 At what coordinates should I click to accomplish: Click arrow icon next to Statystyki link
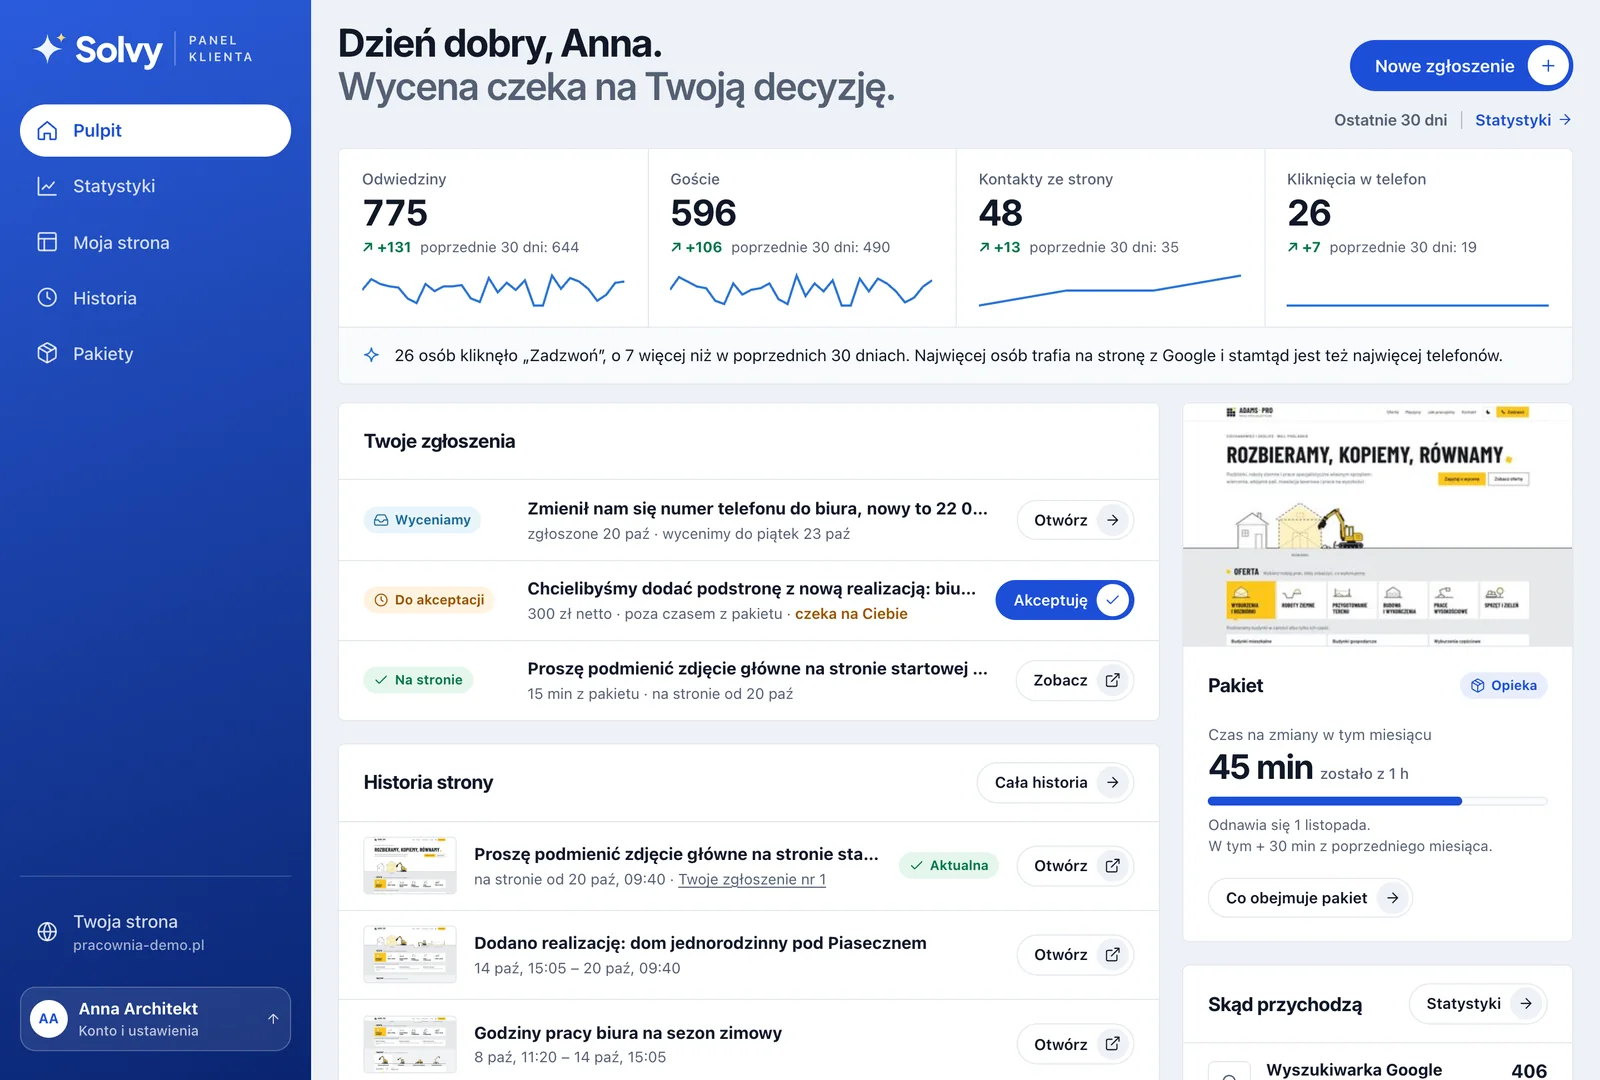[1565, 120]
